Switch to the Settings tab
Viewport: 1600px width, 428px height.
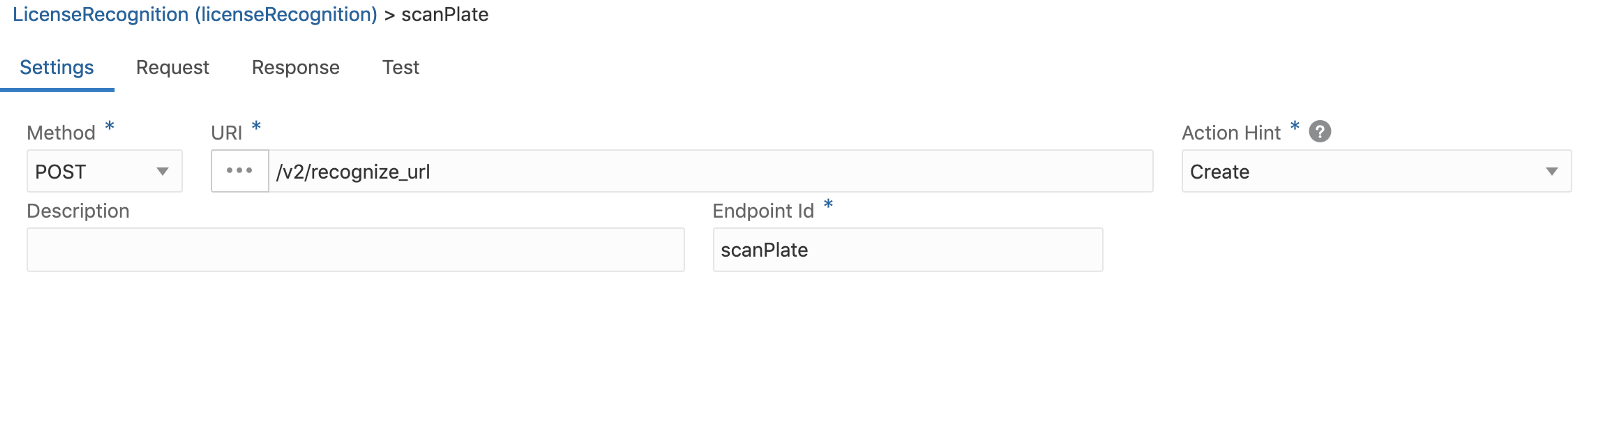pyautogui.click(x=57, y=67)
